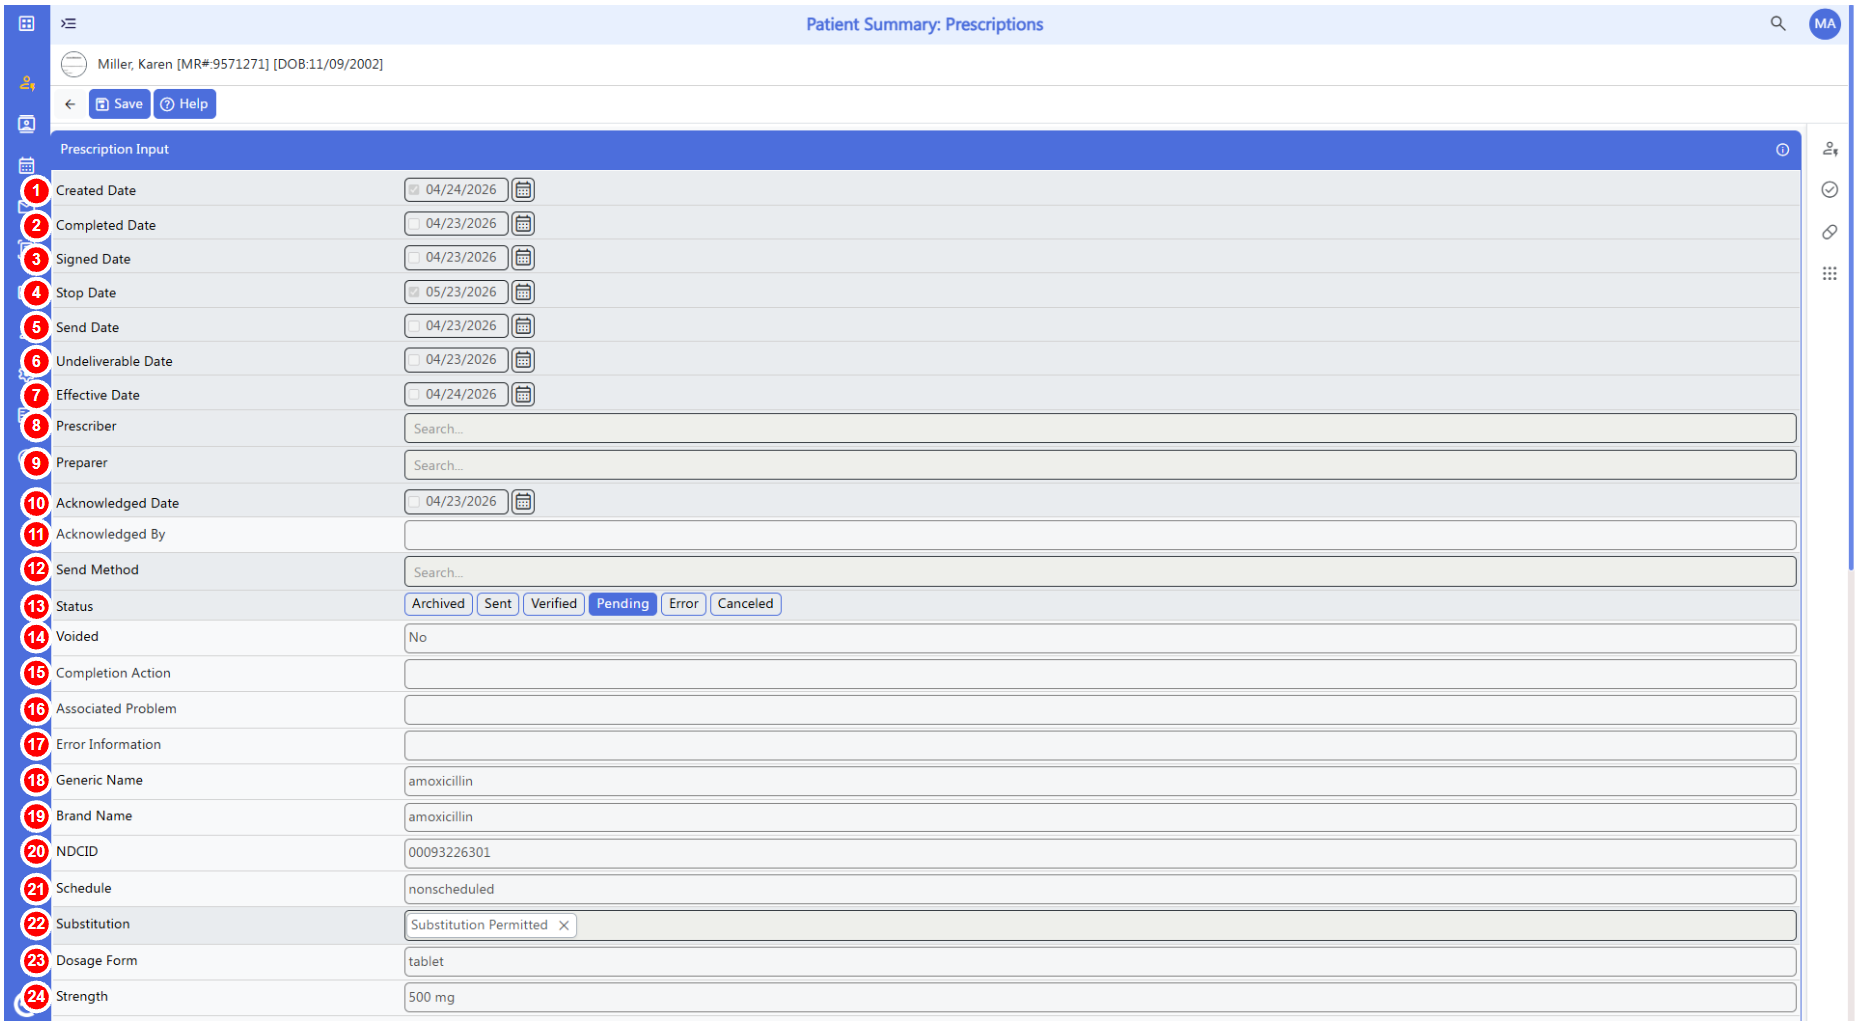Toggle the sidebar expand menu icon
The image size is (1859, 1026).
[x=69, y=23]
